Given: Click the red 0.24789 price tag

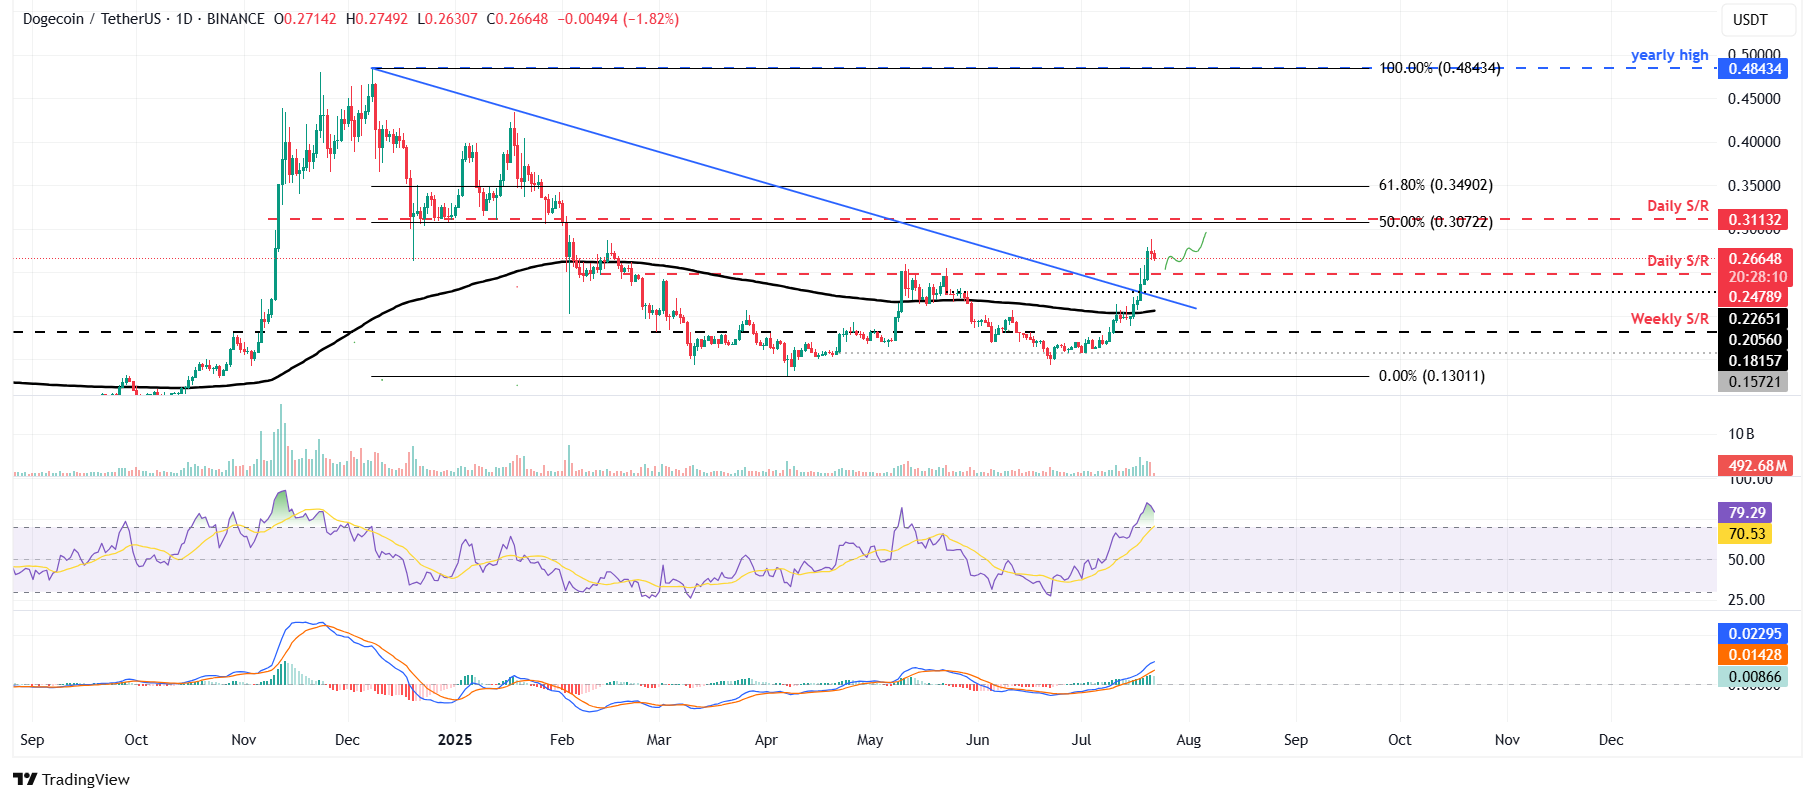Looking at the screenshot, I should tap(1755, 297).
